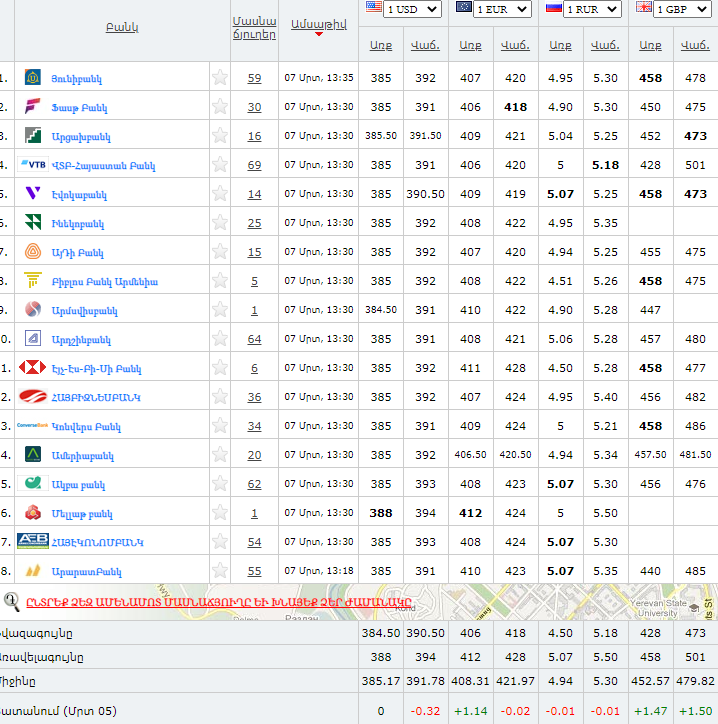This screenshot has width=718, height=724.
Task: Open the 1 USD currency dropdown
Action: 412,9
